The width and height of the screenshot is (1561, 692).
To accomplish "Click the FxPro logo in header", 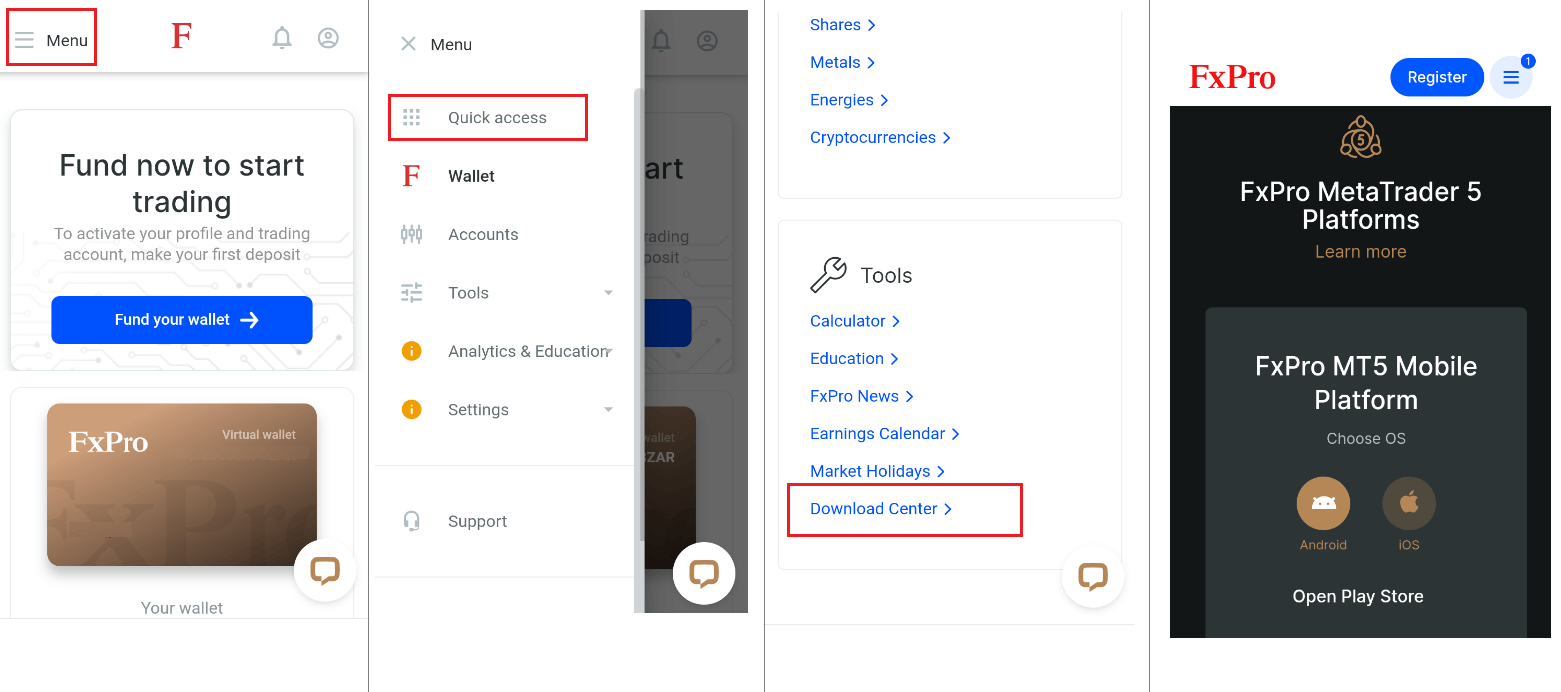I will (1232, 77).
